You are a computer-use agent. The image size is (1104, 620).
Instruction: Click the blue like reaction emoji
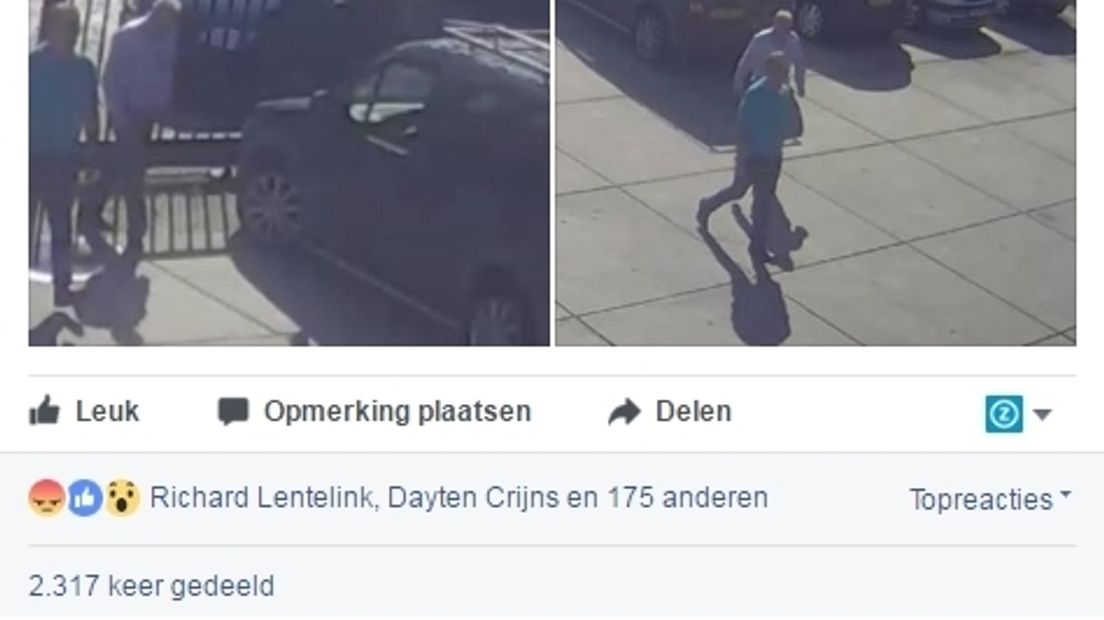[84, 498]
